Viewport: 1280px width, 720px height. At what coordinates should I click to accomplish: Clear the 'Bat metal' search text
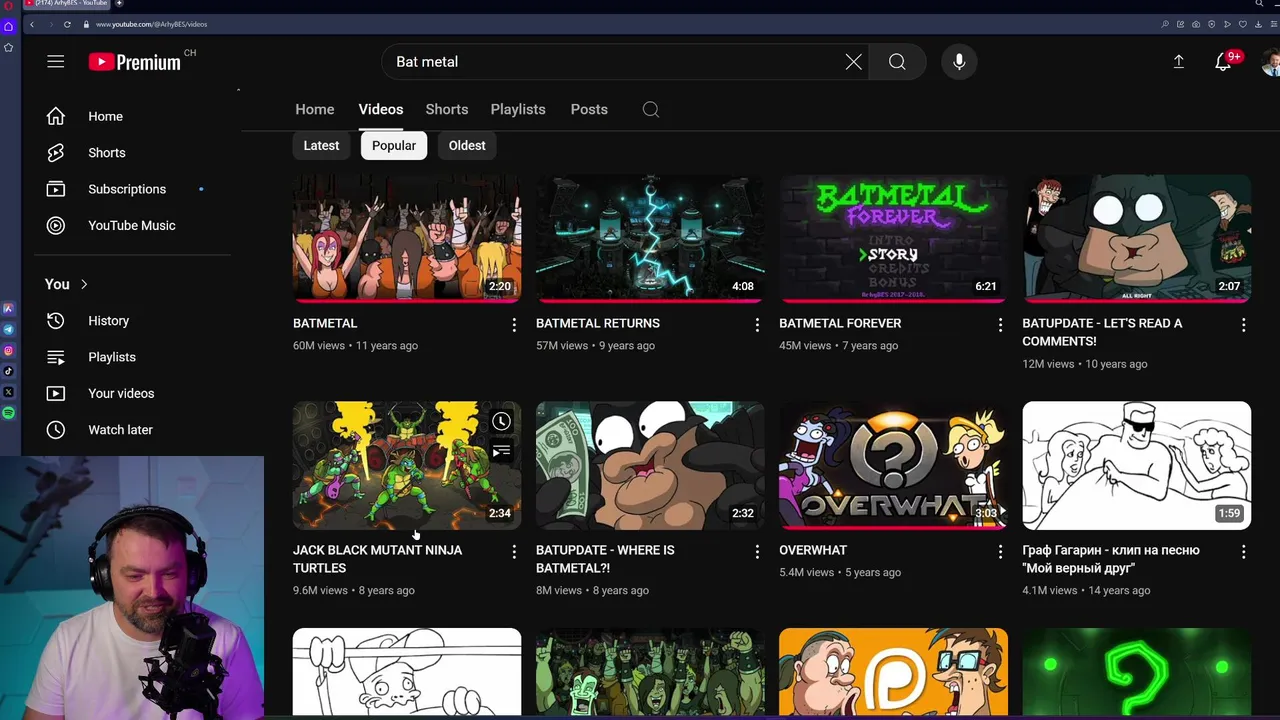click(x=853, y=62)
